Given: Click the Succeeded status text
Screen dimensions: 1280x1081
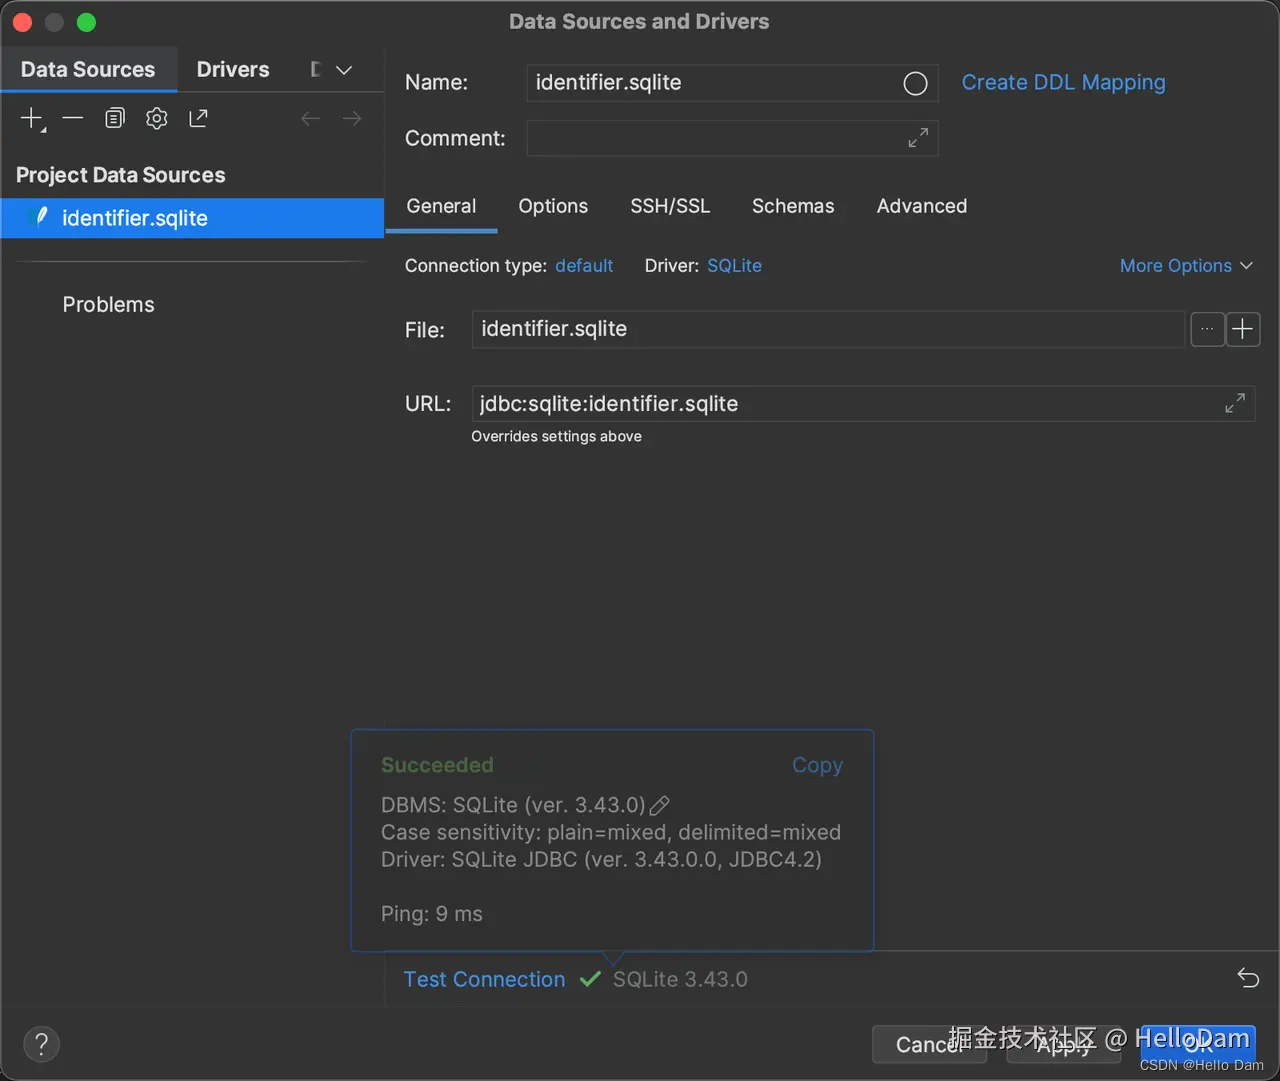Looking at the screenshot, I should click(437, 765).
